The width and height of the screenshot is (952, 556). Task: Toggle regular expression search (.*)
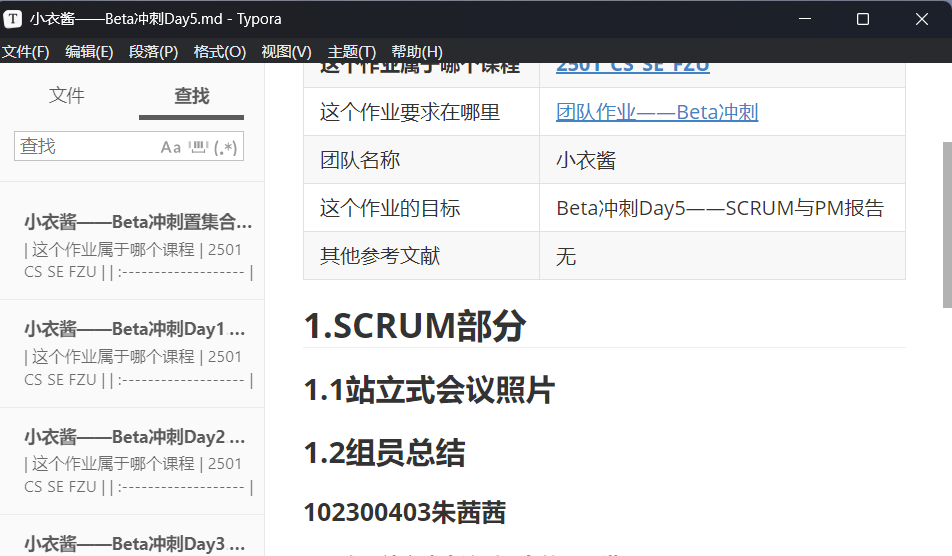click(x=225, y=147)
